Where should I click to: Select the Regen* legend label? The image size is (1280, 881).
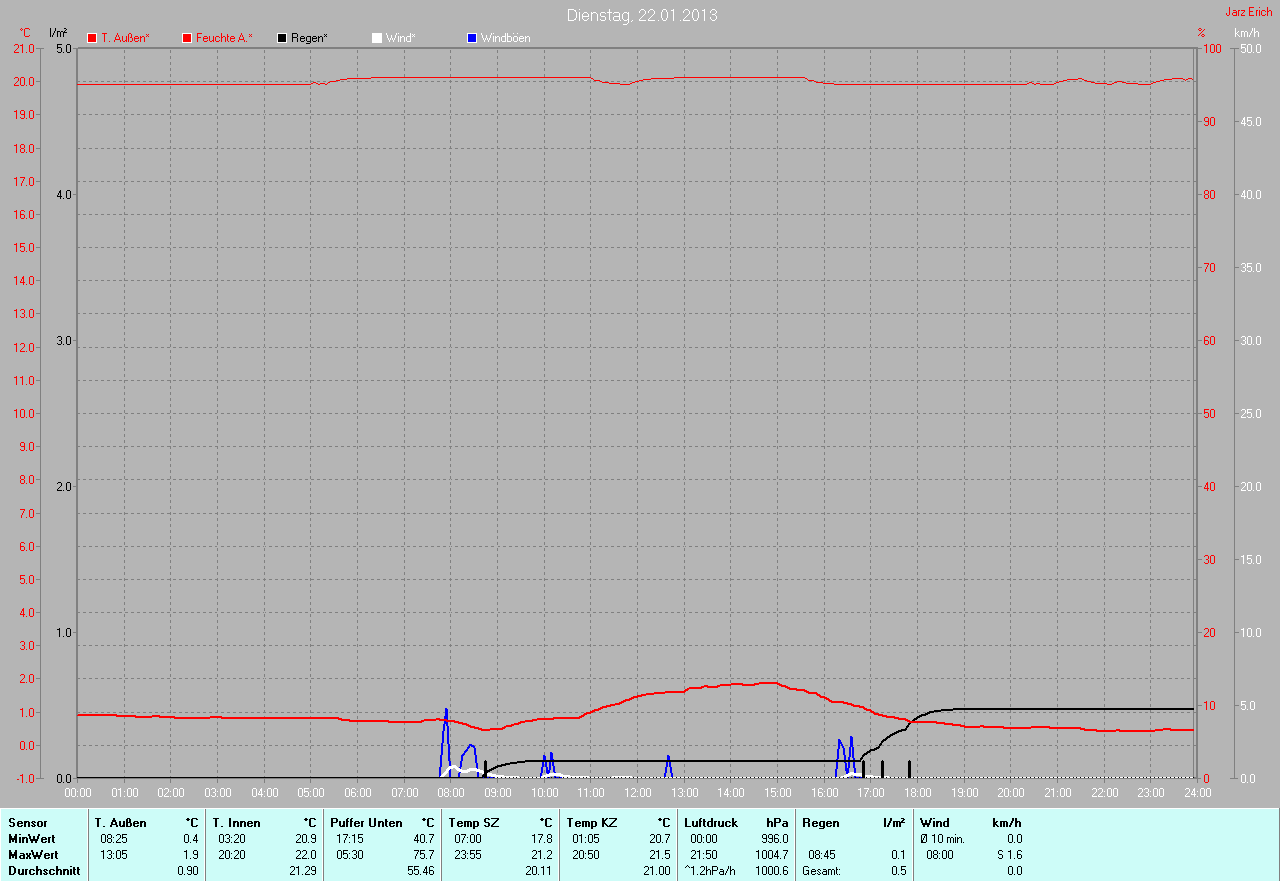[x=309, y=38]
